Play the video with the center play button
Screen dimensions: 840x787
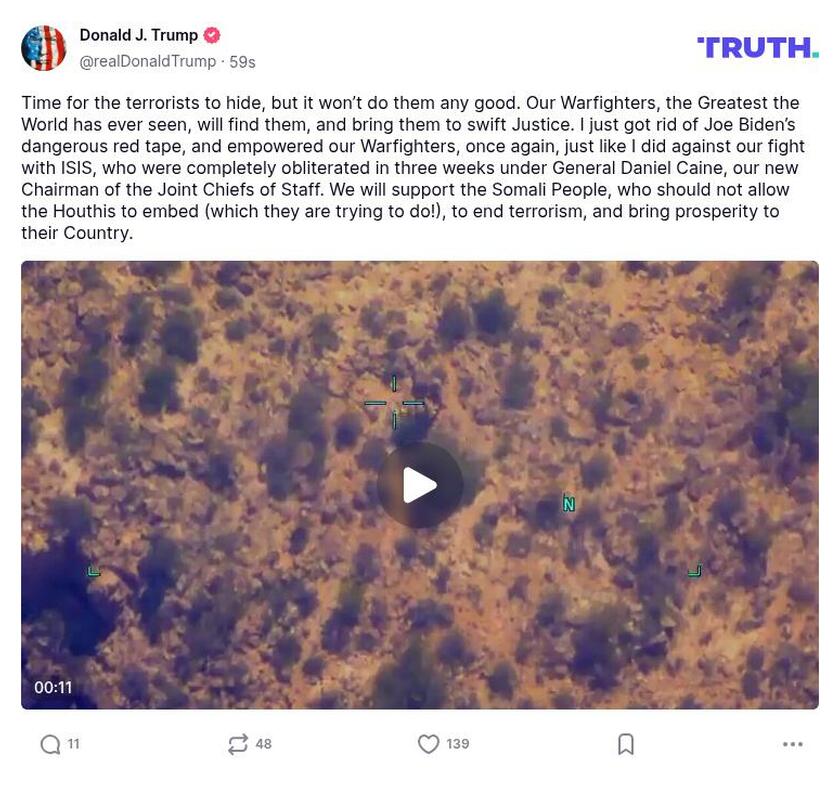[420, 485]
